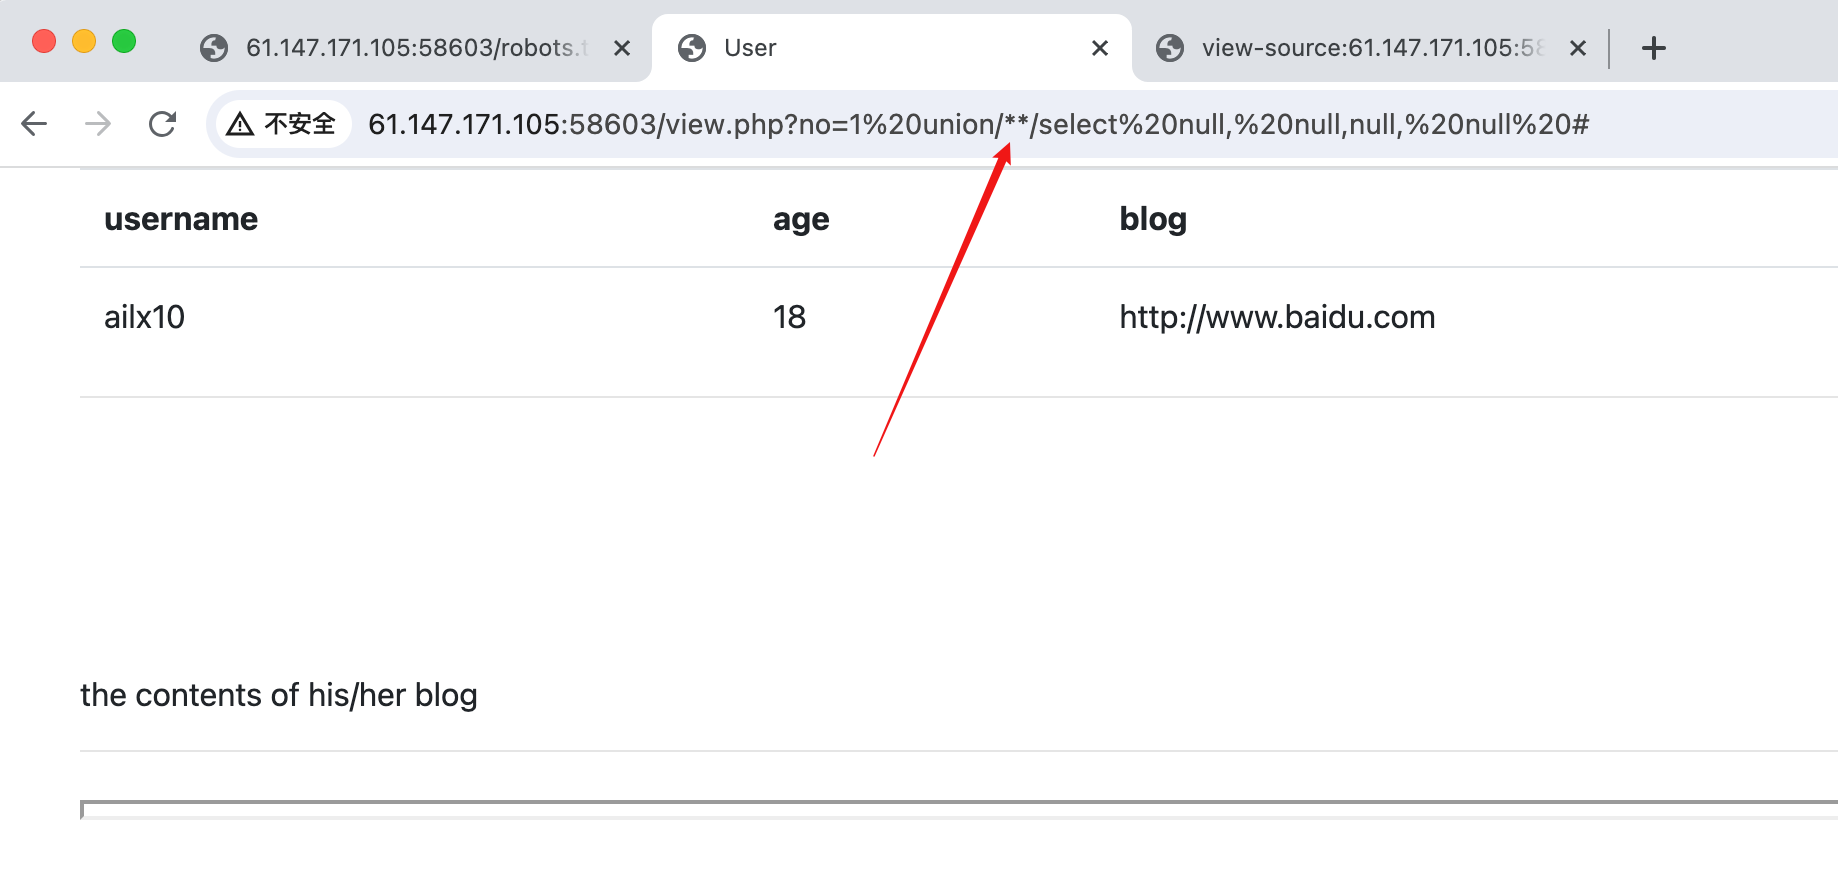This screenshot has width=1838, height=896.
Task: Click the age value 18
Action: click(789, 317)
